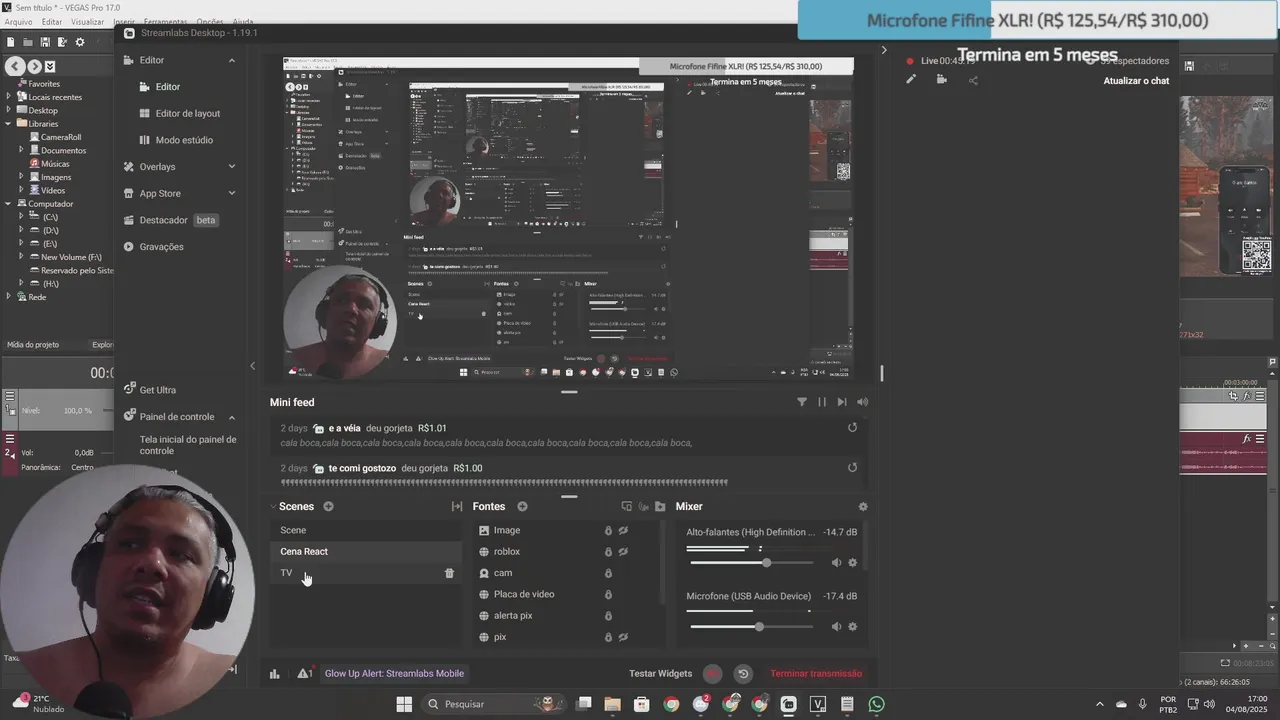Open new project icon in VEGAS toolbar
1280x720 pixels.
coord(10,42)
